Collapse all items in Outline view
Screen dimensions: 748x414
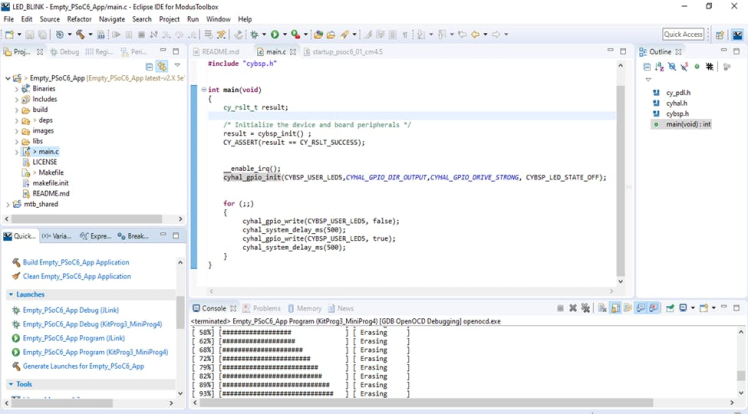pyautogui.click(x=647, y=67)
